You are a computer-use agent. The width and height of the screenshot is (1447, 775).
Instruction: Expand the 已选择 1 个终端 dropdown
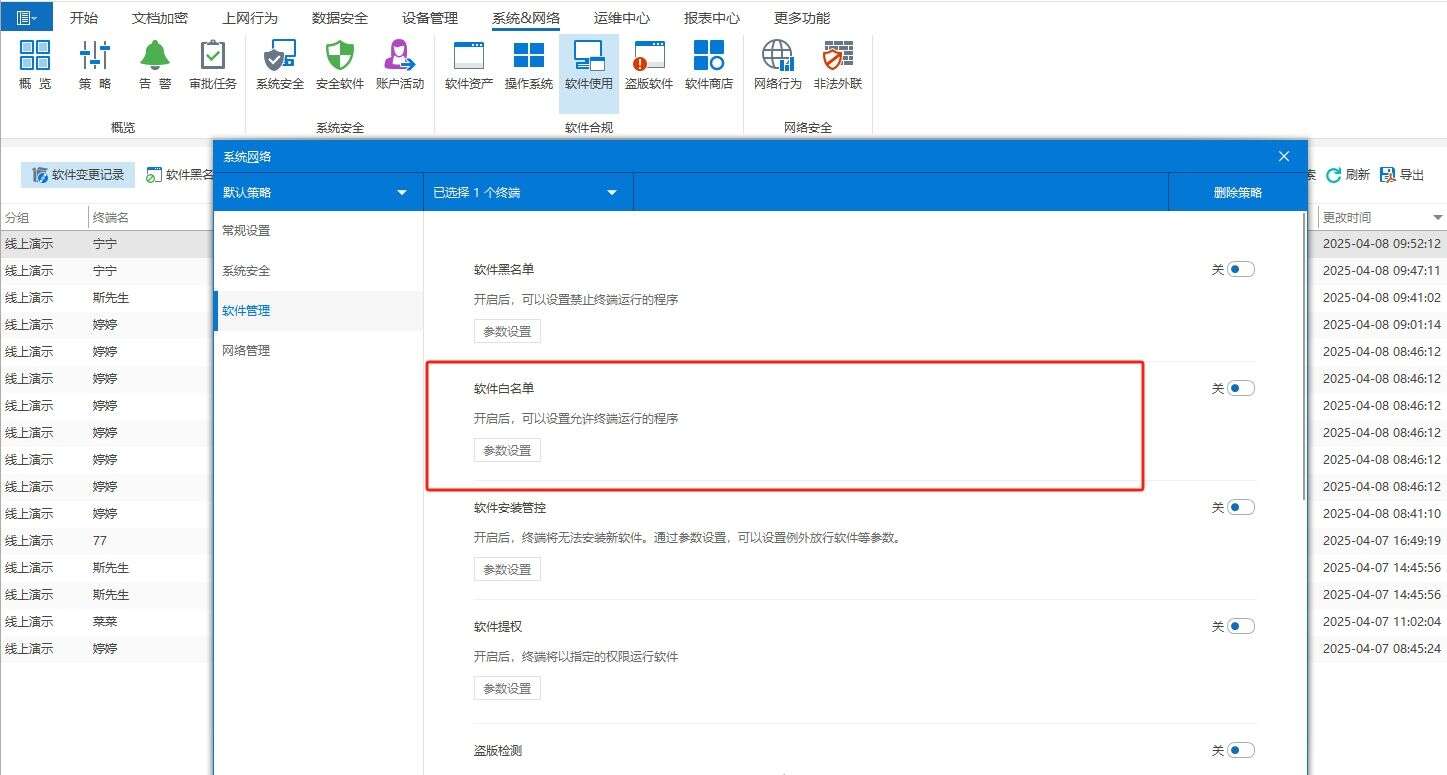[527, 191]
